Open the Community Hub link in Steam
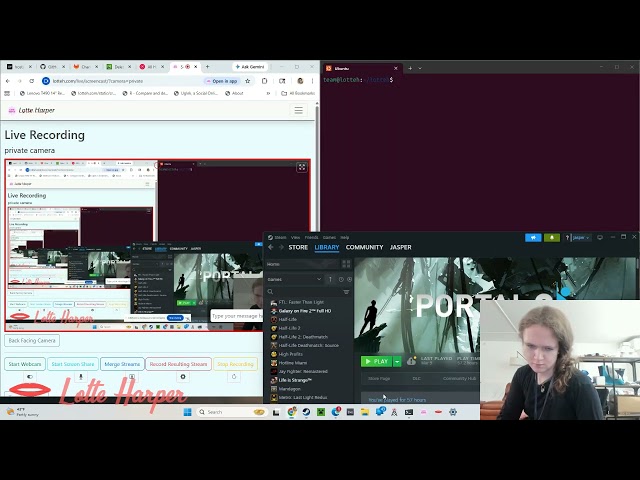 point(459,378)
